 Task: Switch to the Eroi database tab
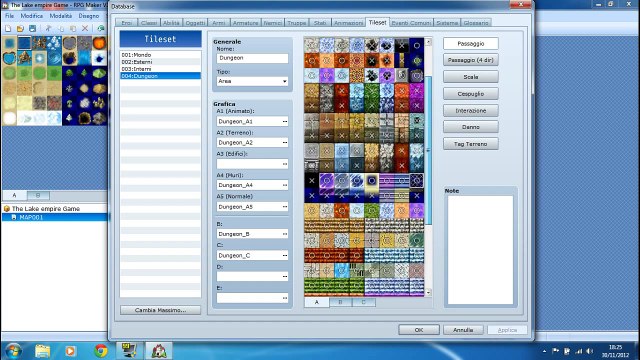[127, 23]
